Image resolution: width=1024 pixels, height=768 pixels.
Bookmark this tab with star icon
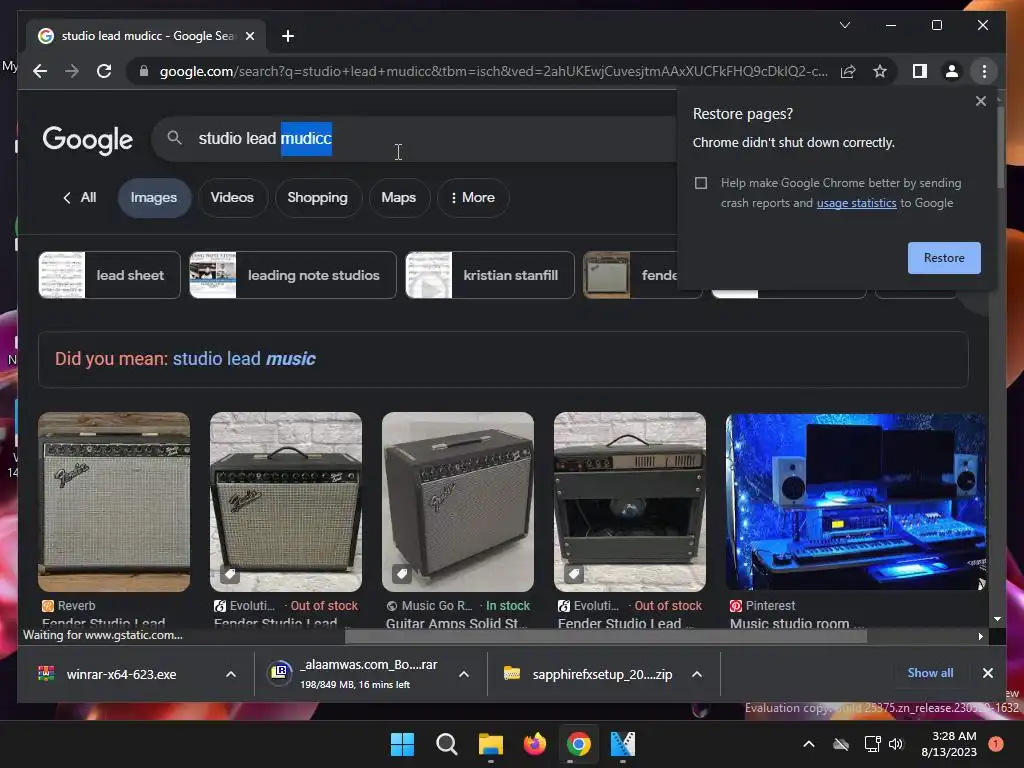[880, 71]
